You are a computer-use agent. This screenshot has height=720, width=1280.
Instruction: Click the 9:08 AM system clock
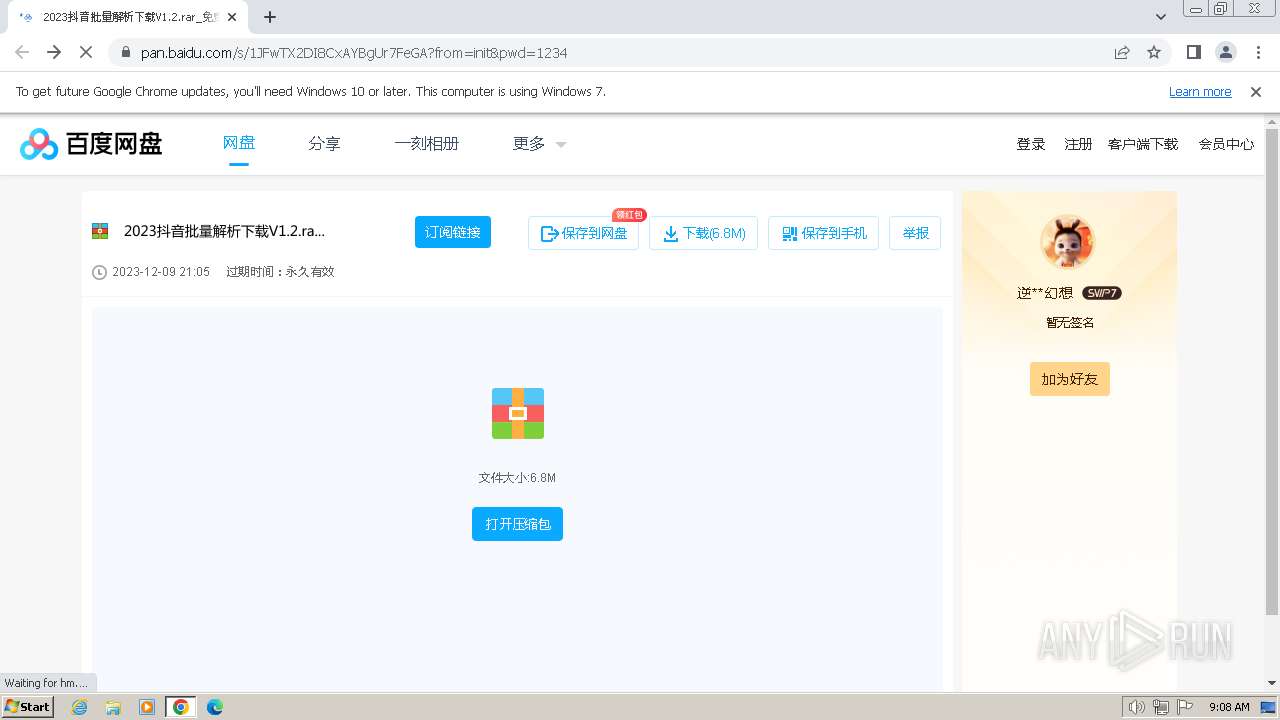pyautogui.click(x=1229, y=707)
